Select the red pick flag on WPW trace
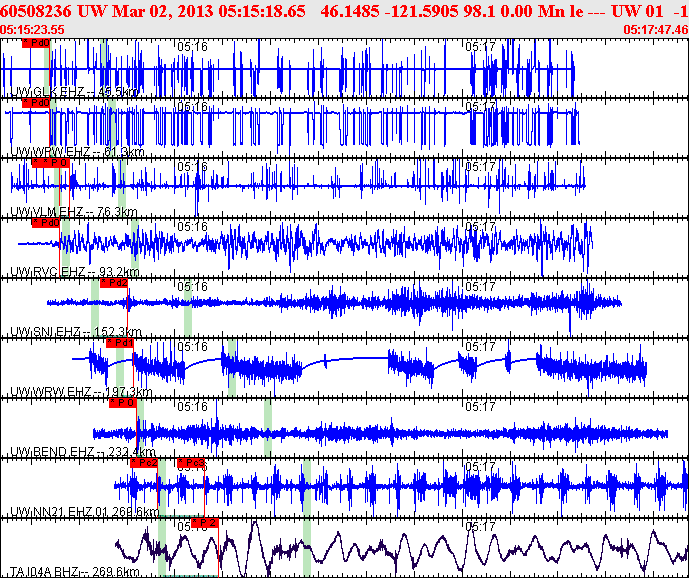Image resolution: width=689 pixels, height=578 pixels. pyautogui.click(x=36, y=103)
